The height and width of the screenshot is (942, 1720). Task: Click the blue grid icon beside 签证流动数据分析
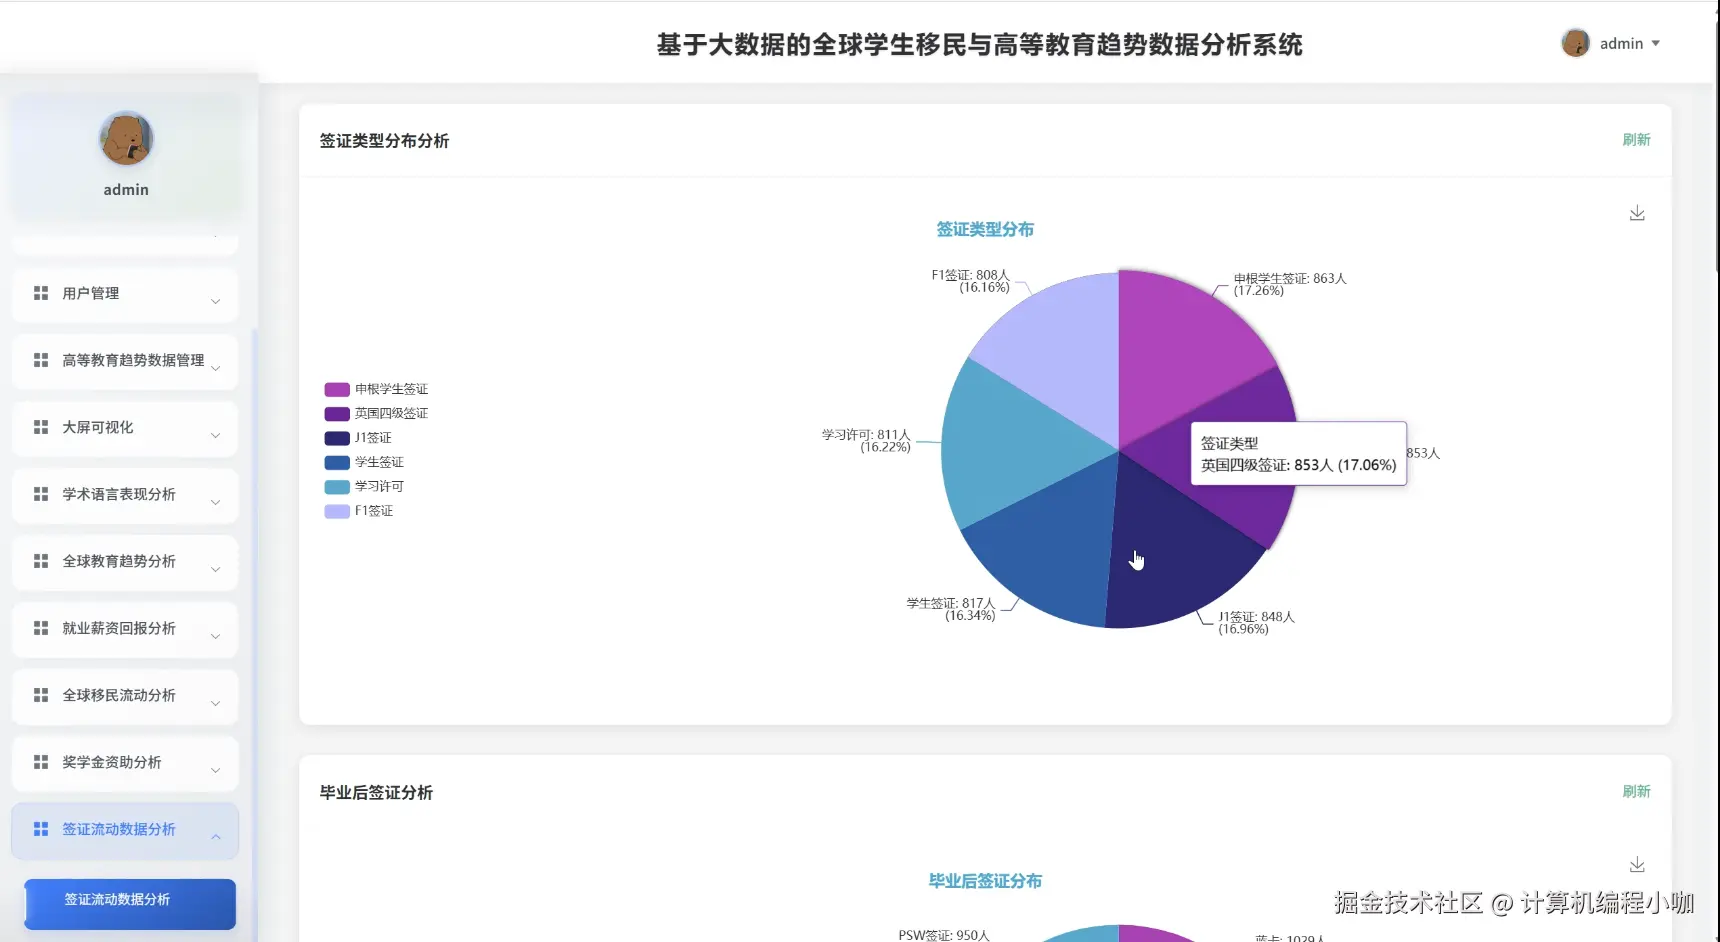[41, 829]
